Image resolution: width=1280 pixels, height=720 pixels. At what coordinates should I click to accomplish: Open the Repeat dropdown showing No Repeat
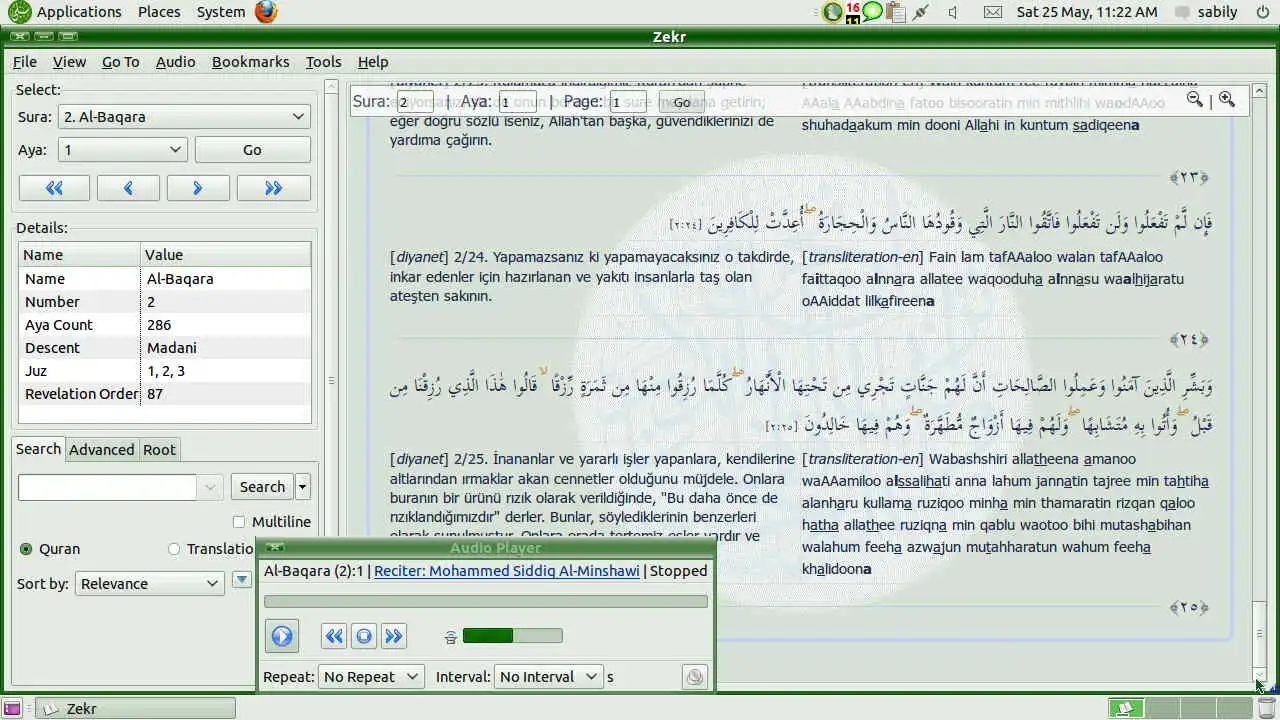[x=371, y=677]
